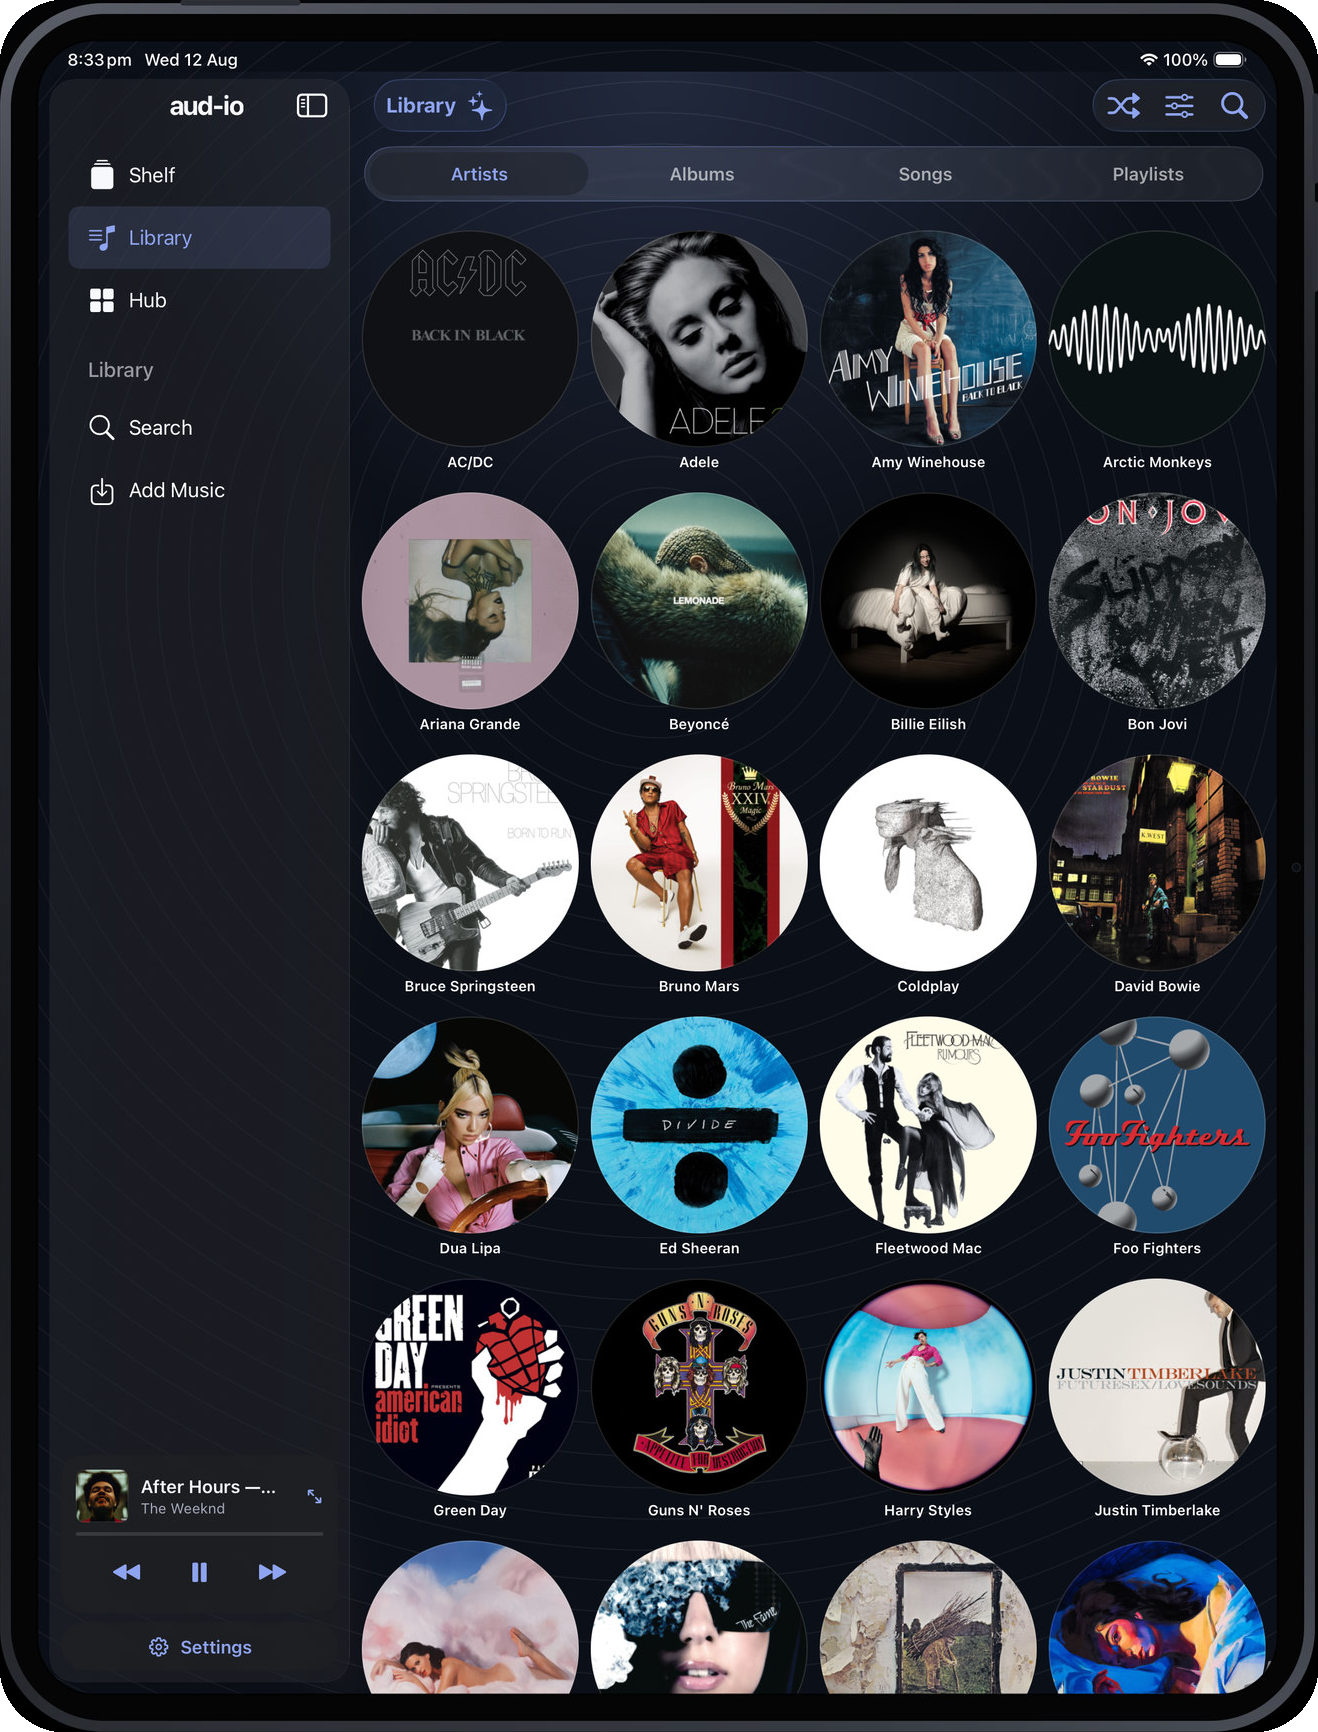This screenshot has height=1732, width=1318.
Task: Expand the now playing player
Action: click(314, 1496)
